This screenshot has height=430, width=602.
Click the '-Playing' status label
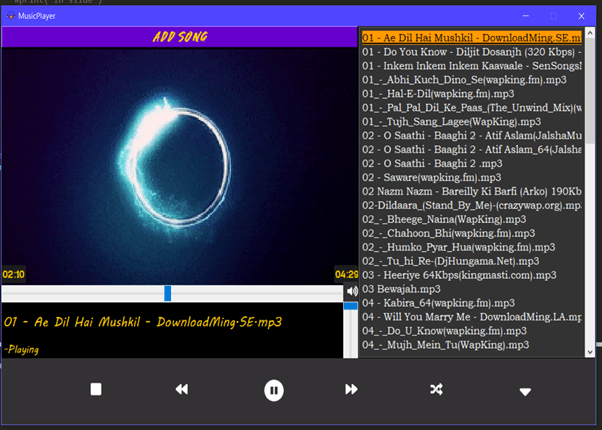21,349
